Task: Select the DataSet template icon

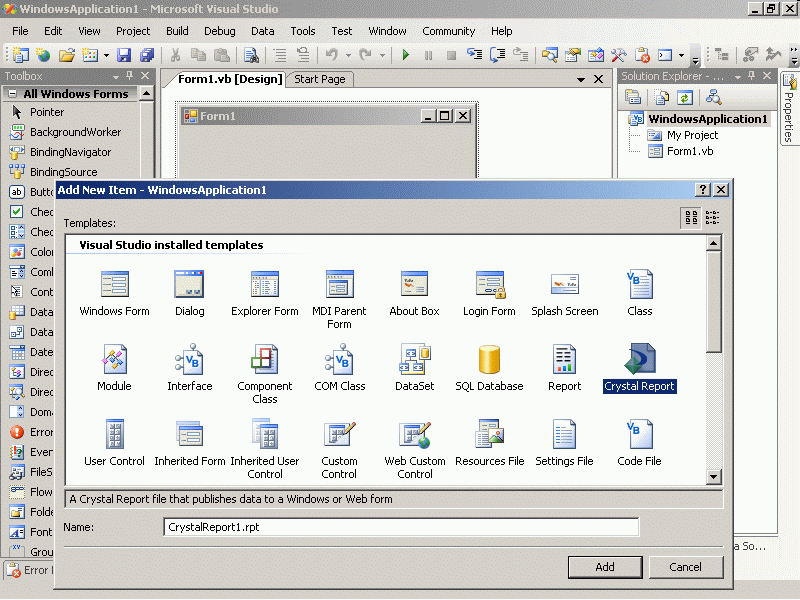Action: click(414, 361)
